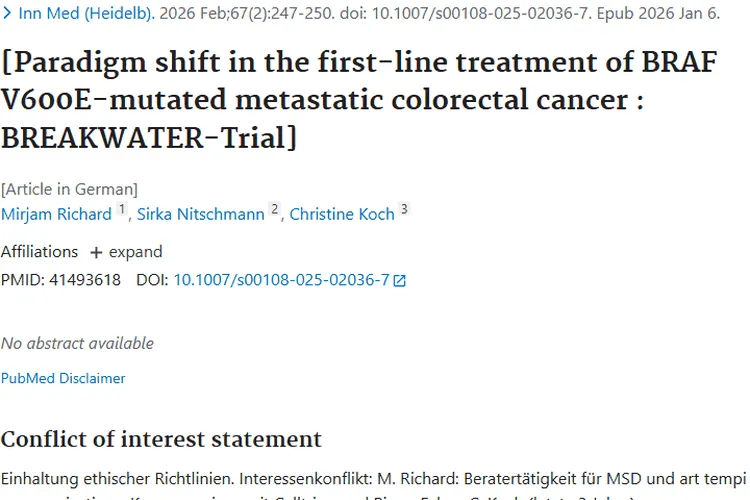Image resolution: width=750 pixels, height=500 pixels.
Task: Click the BREAKWATER-Trial article title
Action: [x=359, y=99]
